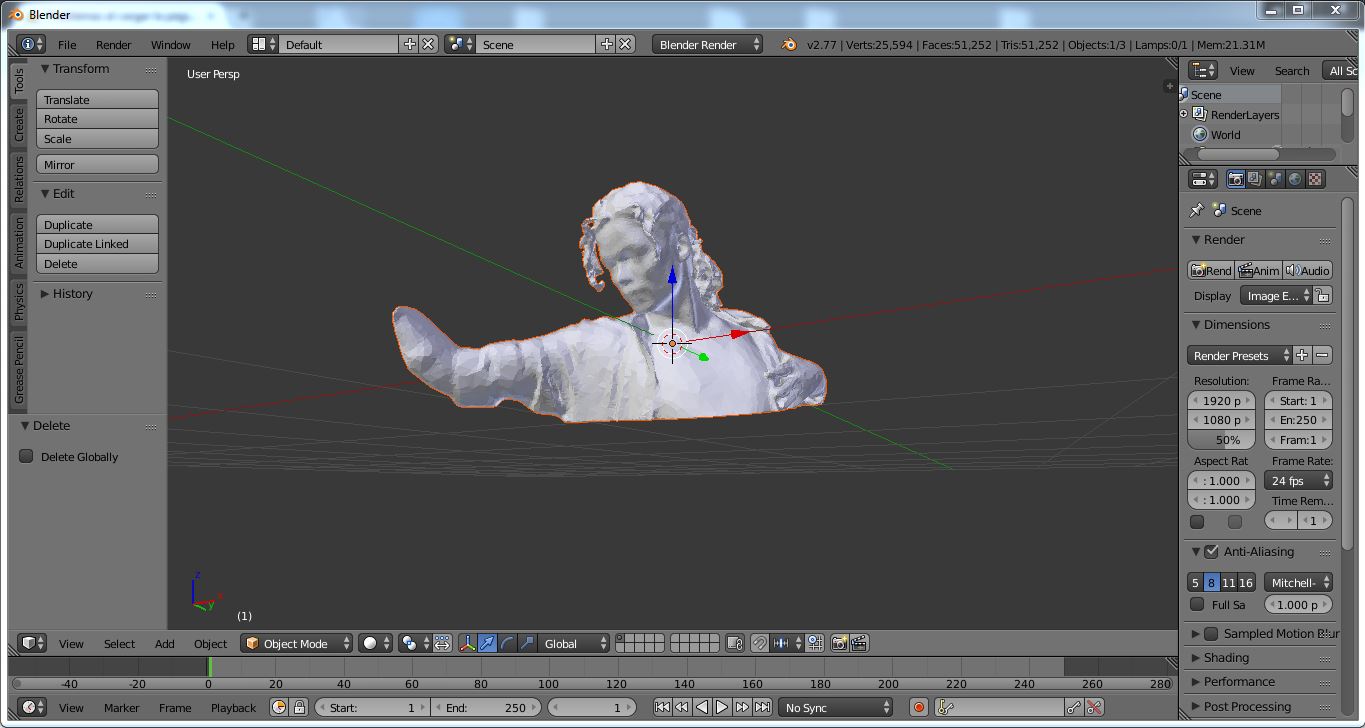Viewport: 1365px width, 728px height.
Task: Click the timeline record keyframe button
Action: [918, 707]
